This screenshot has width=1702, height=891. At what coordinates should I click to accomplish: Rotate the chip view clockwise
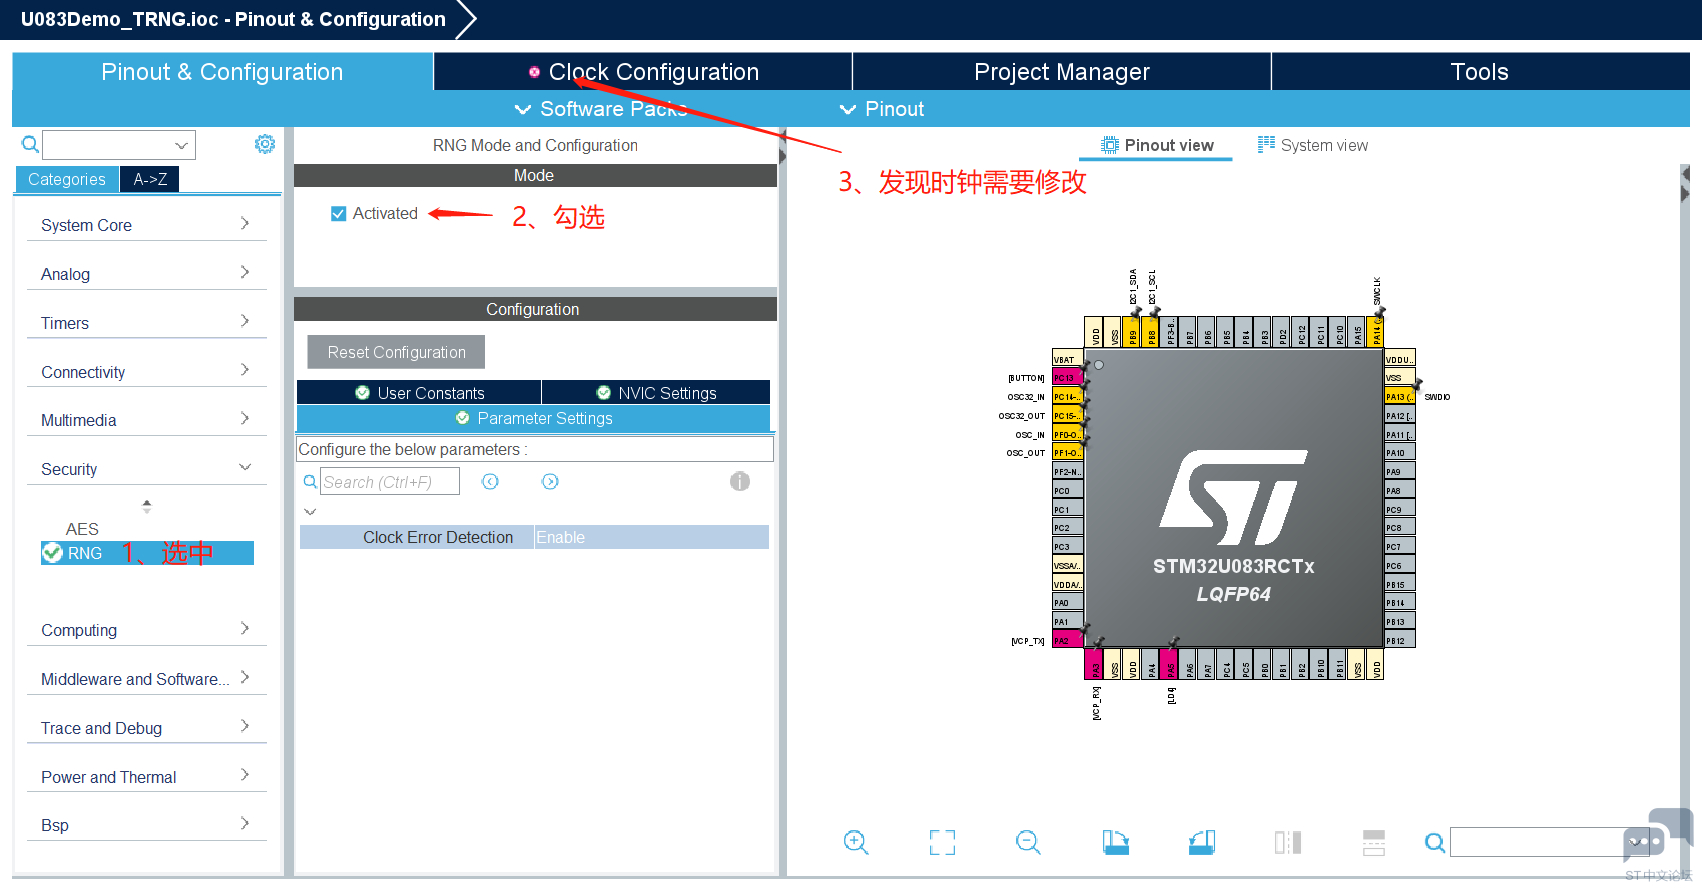tap(1115, 842)
